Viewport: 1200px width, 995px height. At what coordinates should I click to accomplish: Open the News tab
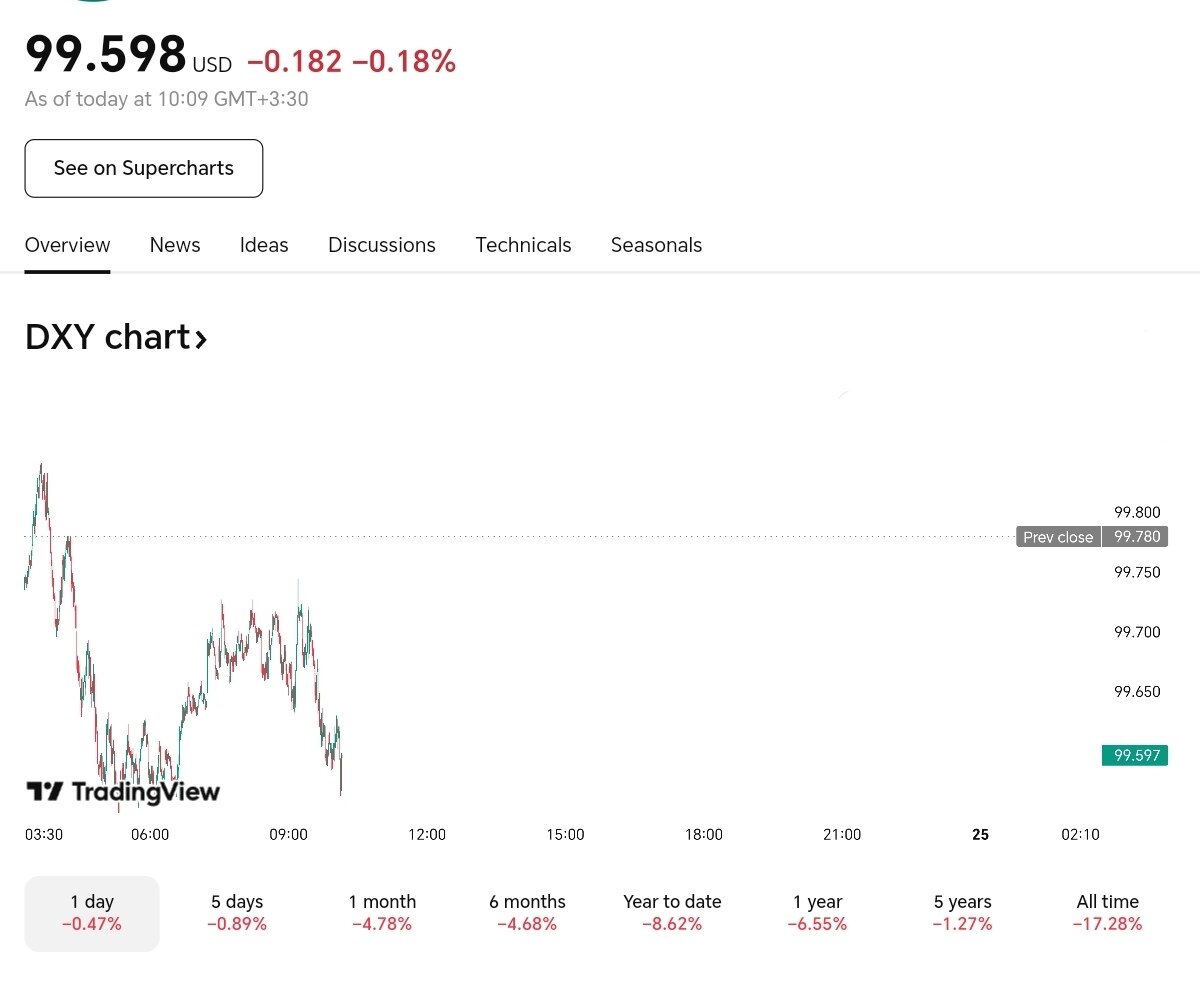click(175, 245)
